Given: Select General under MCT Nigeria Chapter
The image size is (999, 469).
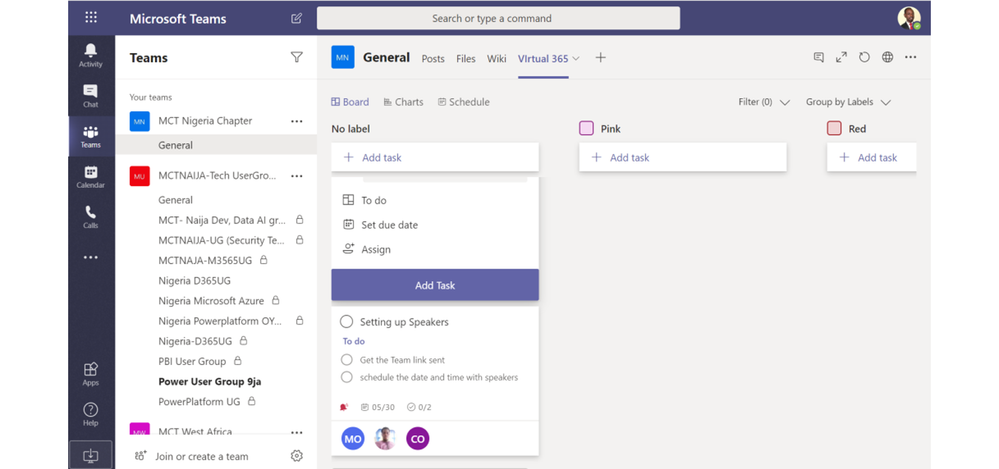Looking at the screenshot, I should tap(216, 145).
